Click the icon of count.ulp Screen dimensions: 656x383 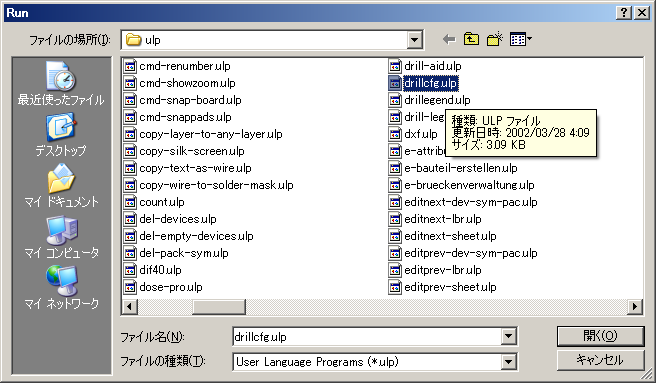130,203
